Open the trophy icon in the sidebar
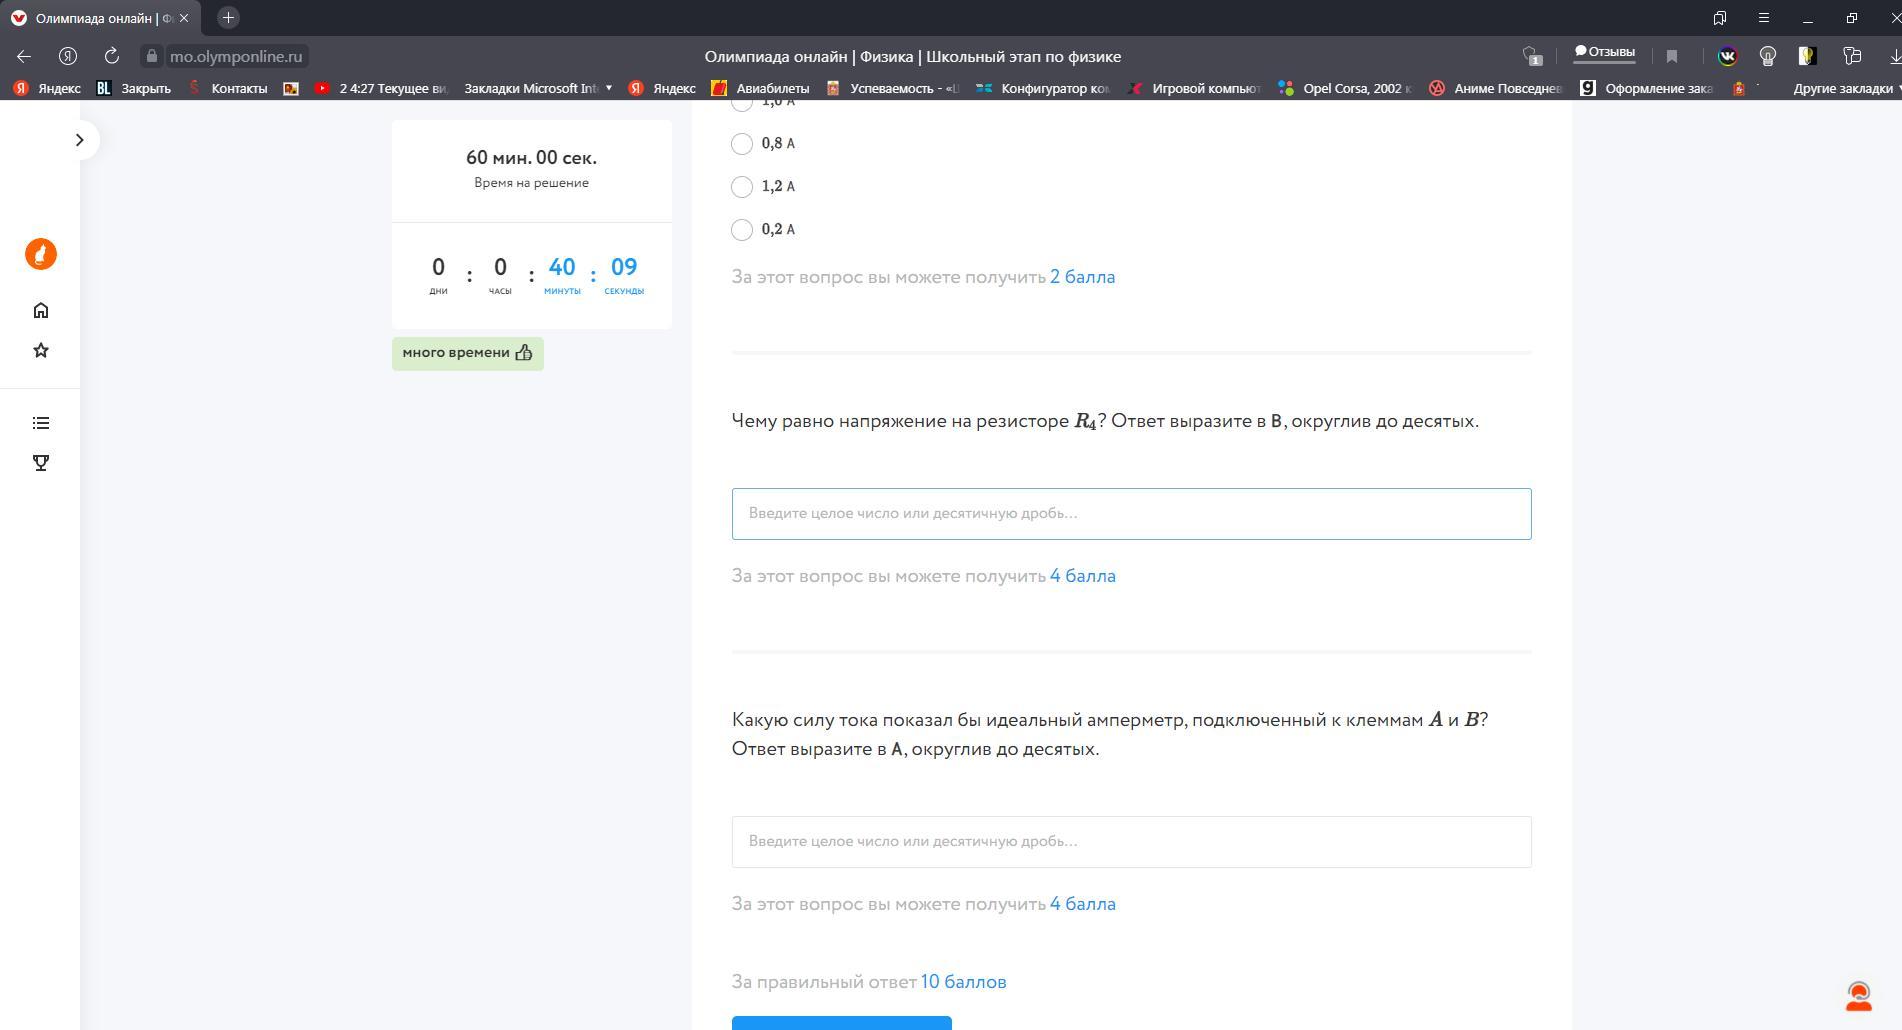The width and height of the screenshot is (1902, 1030). coord(41,463)
